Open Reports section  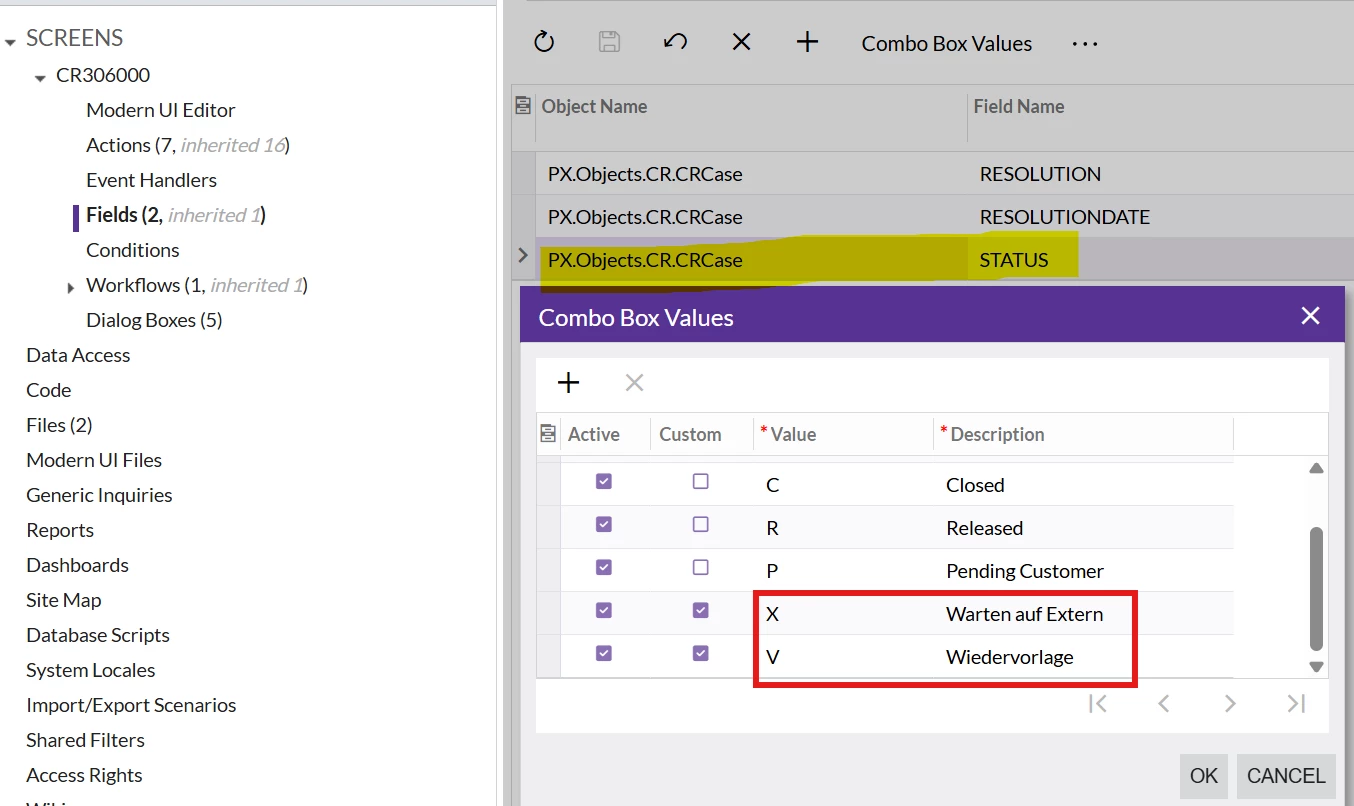coord(60,530)
